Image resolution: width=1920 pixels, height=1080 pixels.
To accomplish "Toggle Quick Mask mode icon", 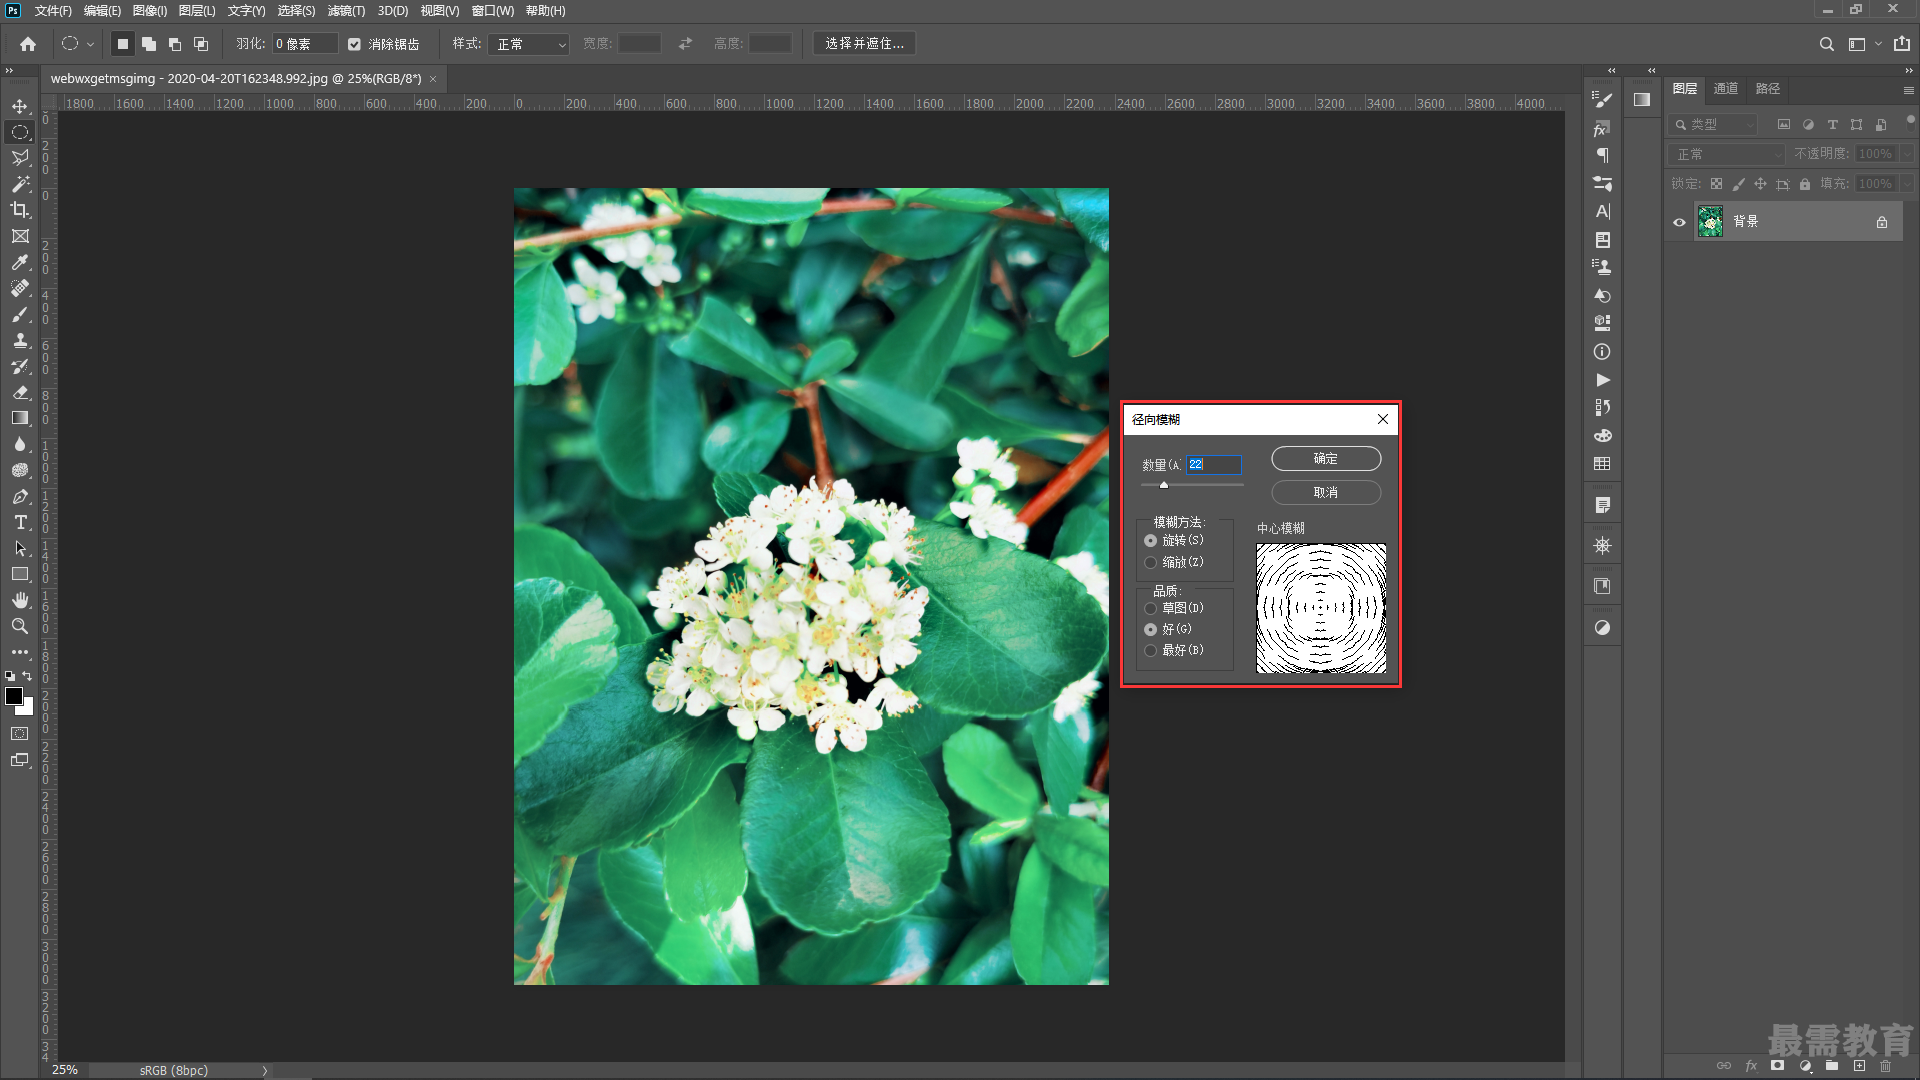I will (20, 734).
